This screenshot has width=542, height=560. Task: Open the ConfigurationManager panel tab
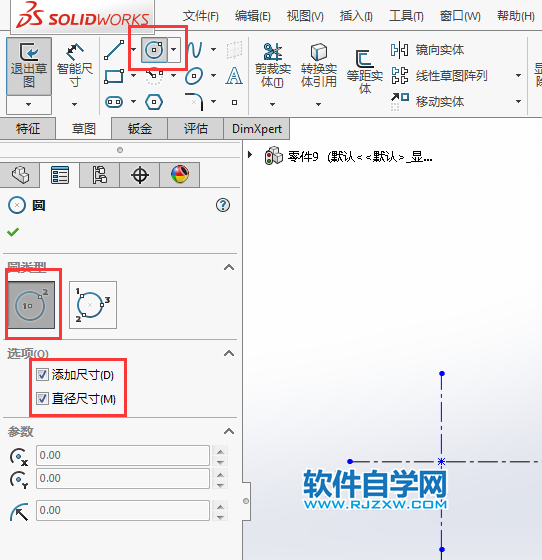(x=100, y=175)
